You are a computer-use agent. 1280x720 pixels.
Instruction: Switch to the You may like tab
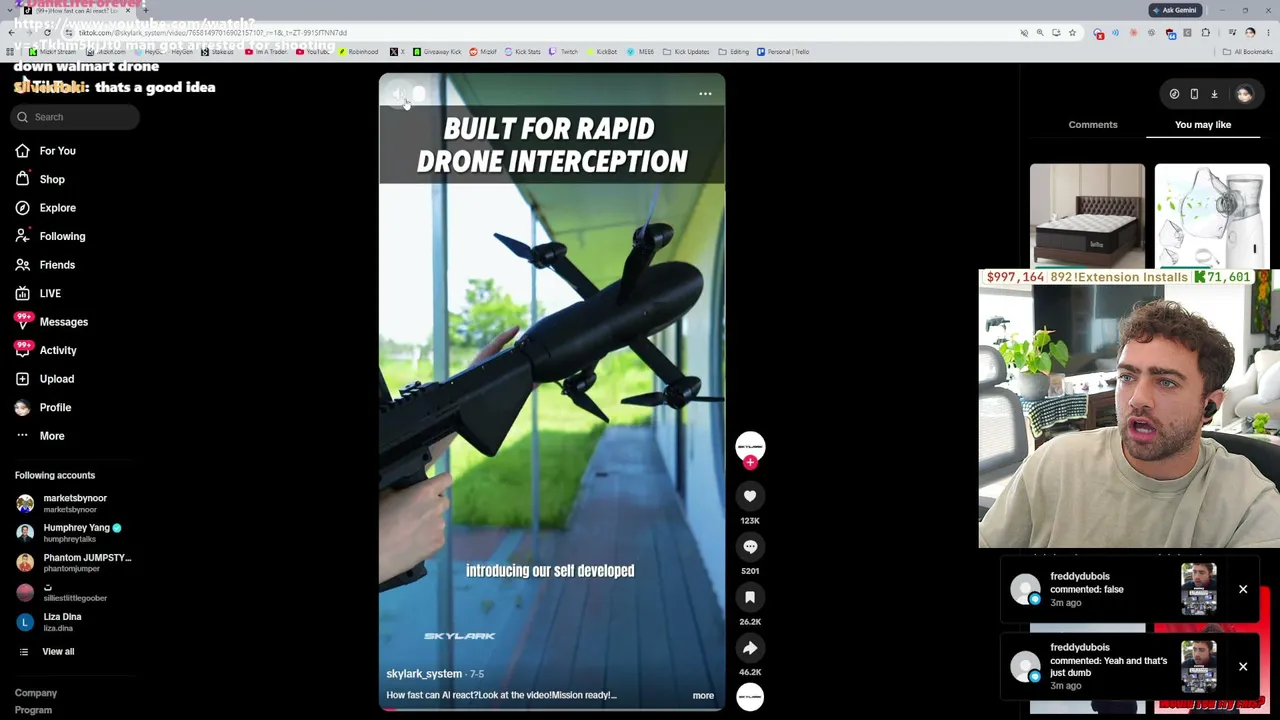[x=1203, y=125]
